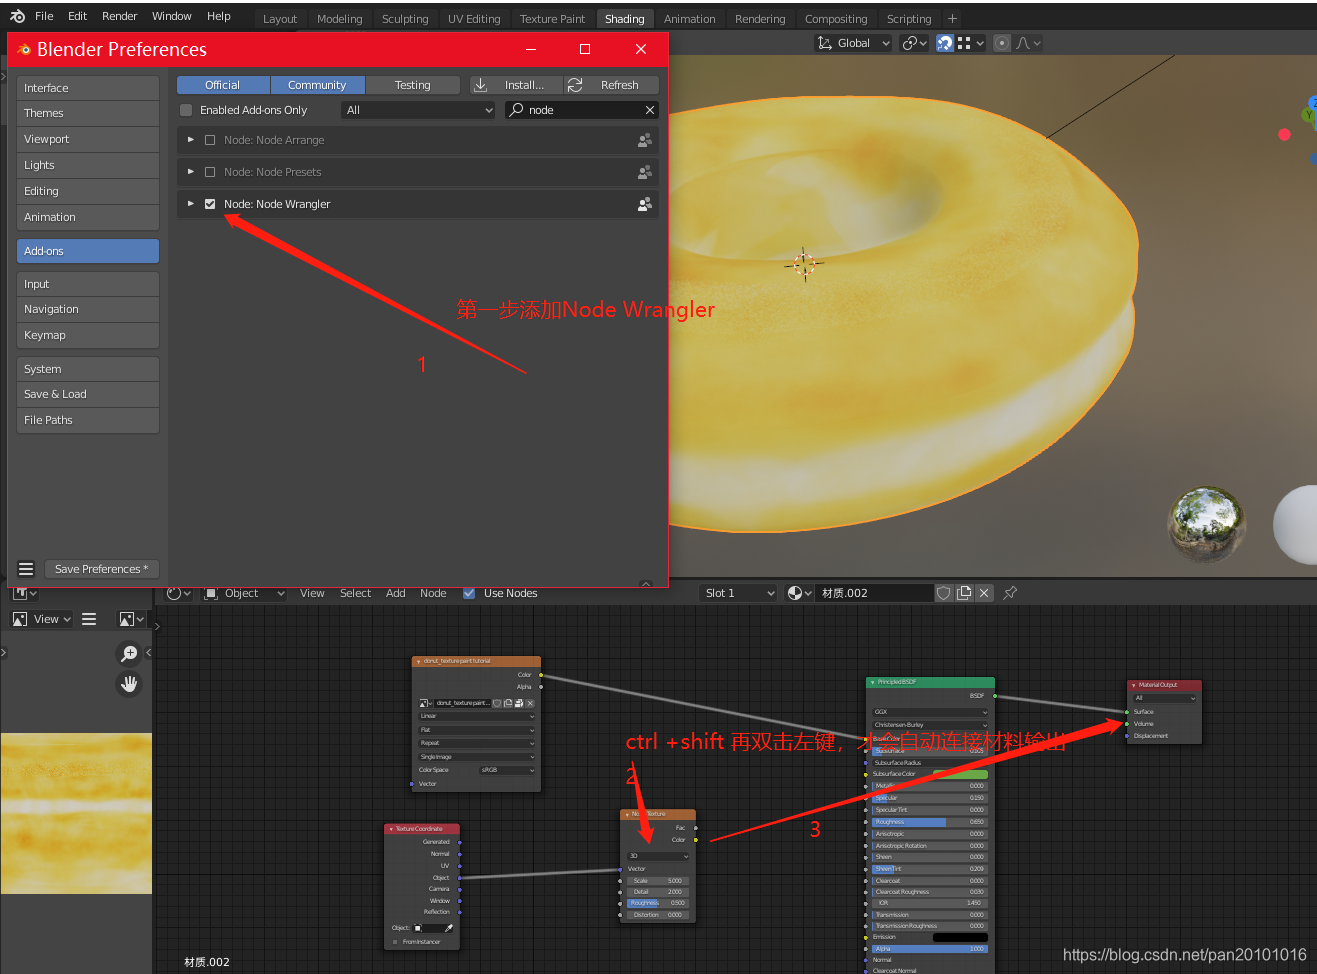
Task: Unlink material 材质.002 with the X icon
Action: [x=984, y=593]
